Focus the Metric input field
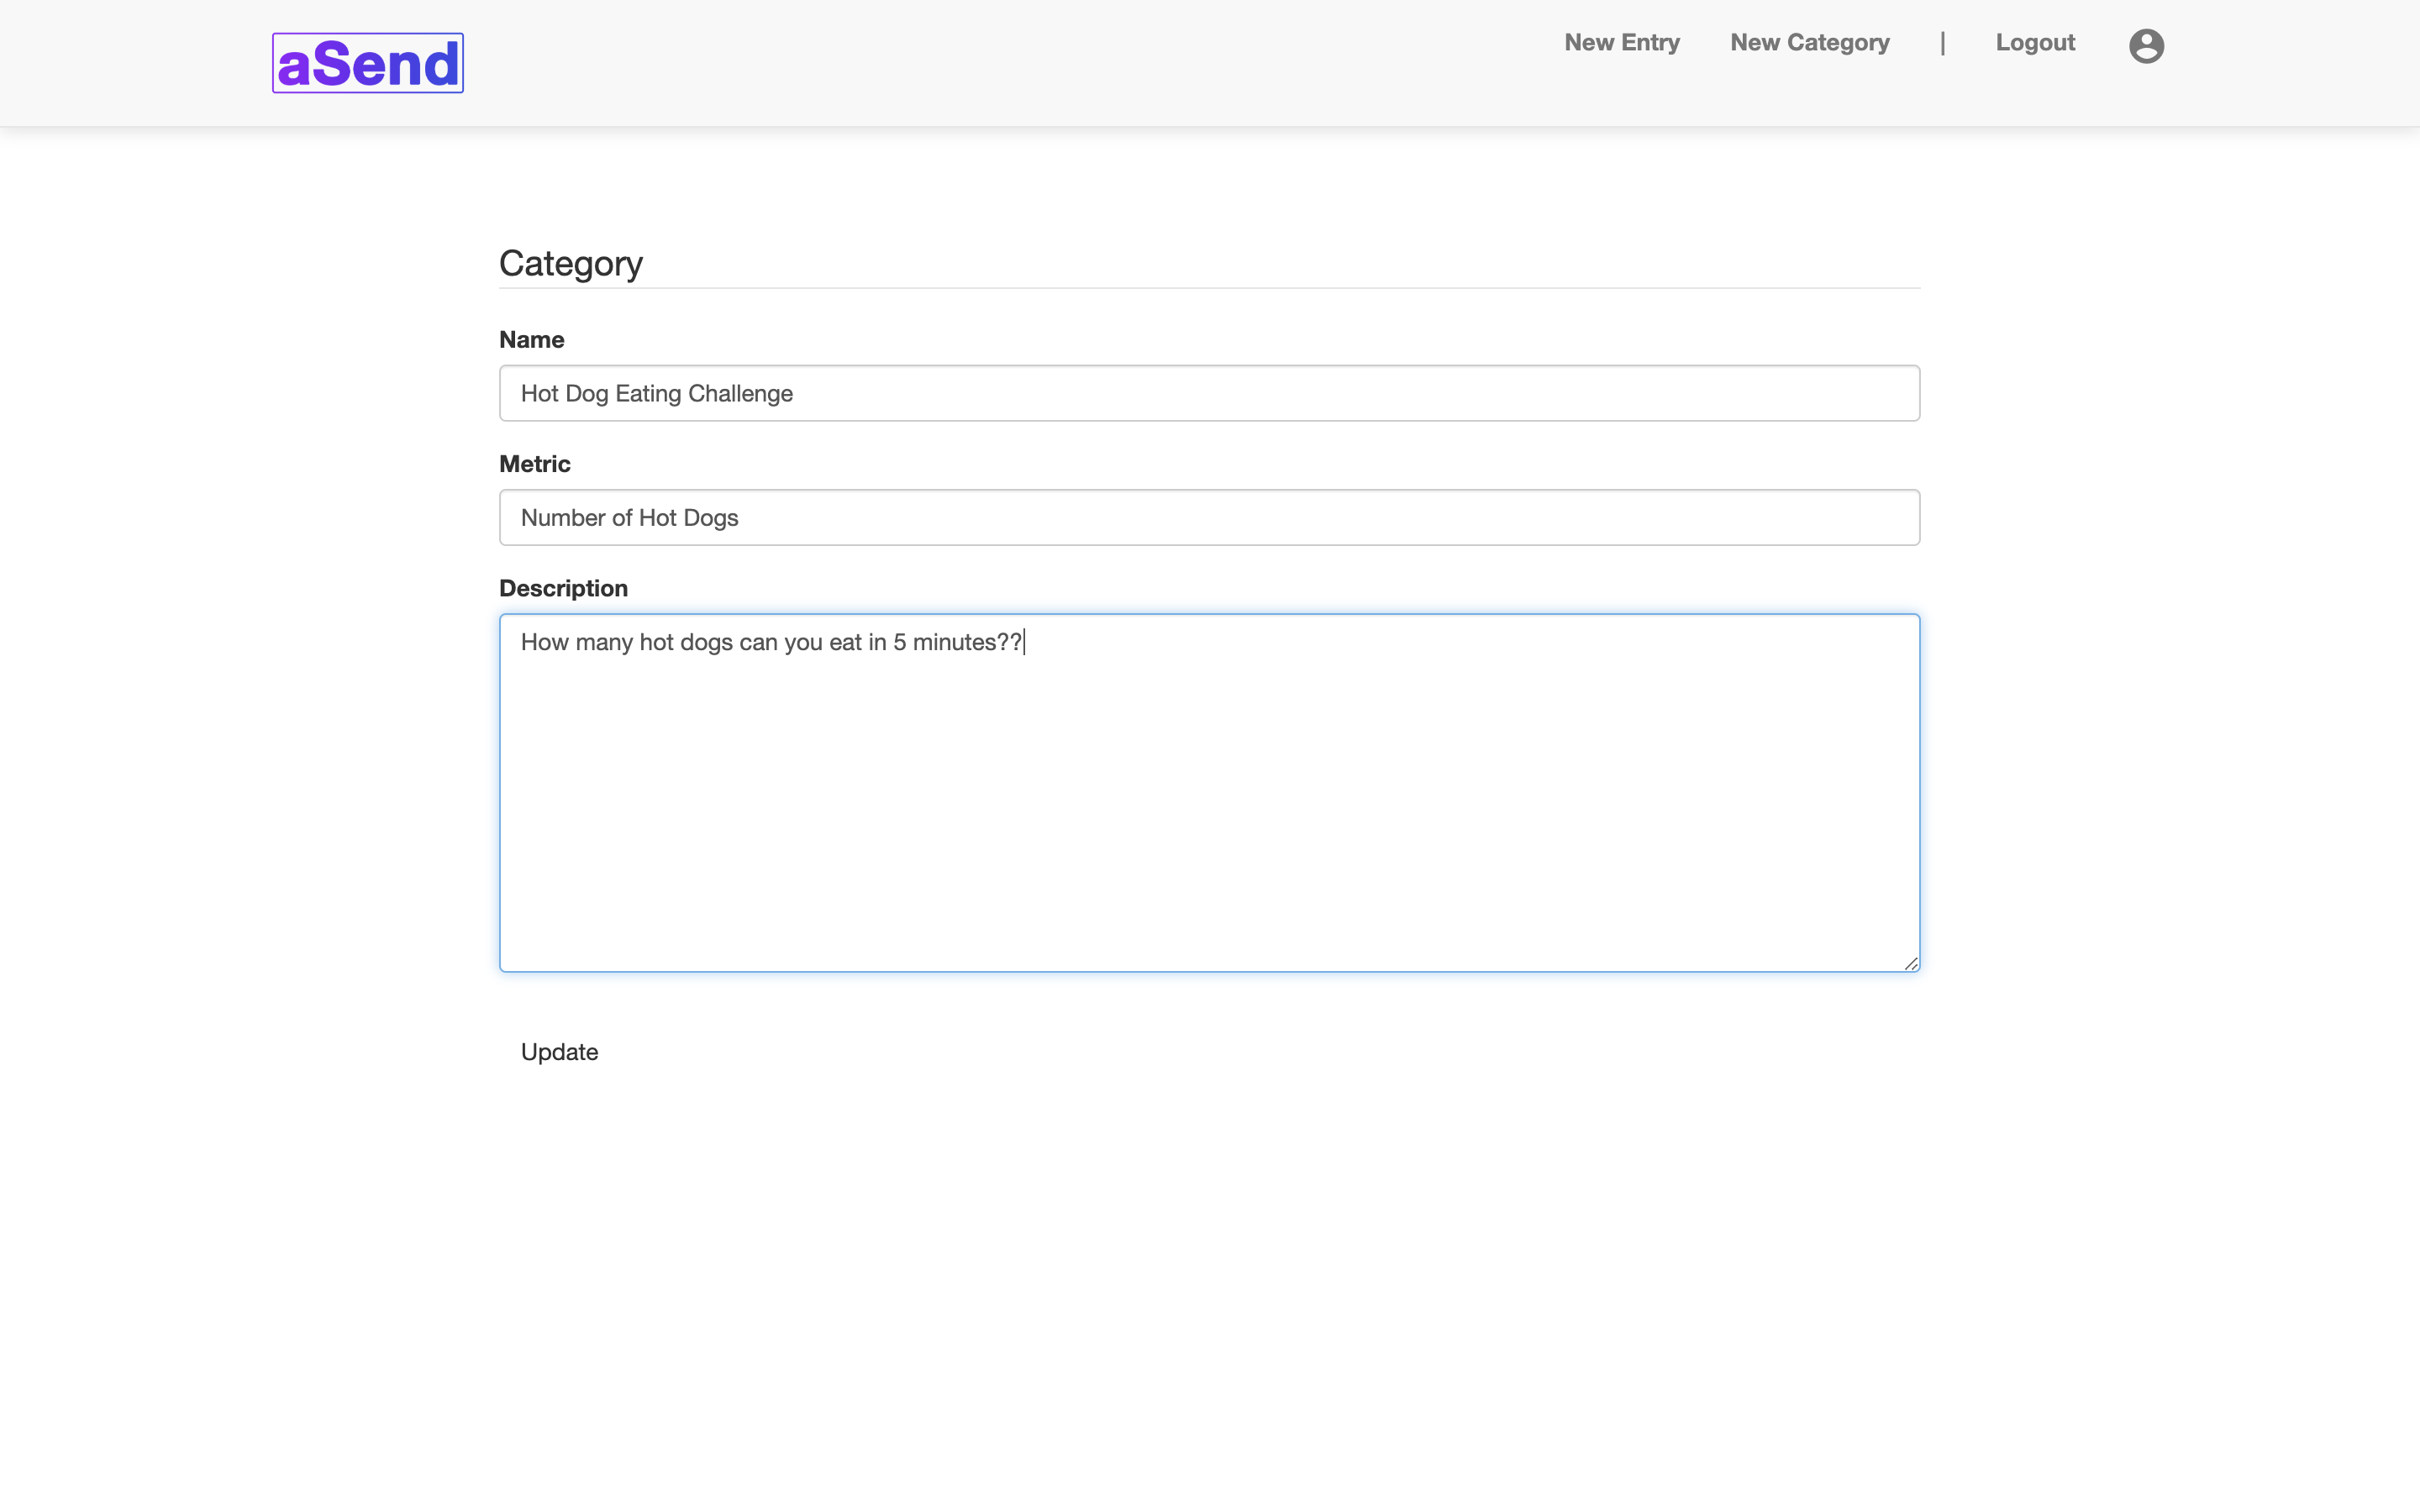2420x1512 pixels. point(1208,517)
